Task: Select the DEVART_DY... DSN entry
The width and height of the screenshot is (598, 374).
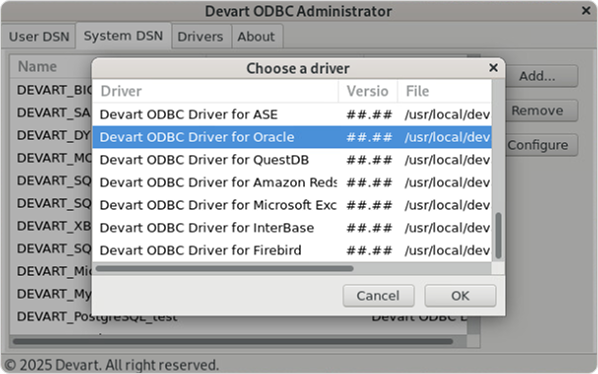Action: tap(53, 135)
